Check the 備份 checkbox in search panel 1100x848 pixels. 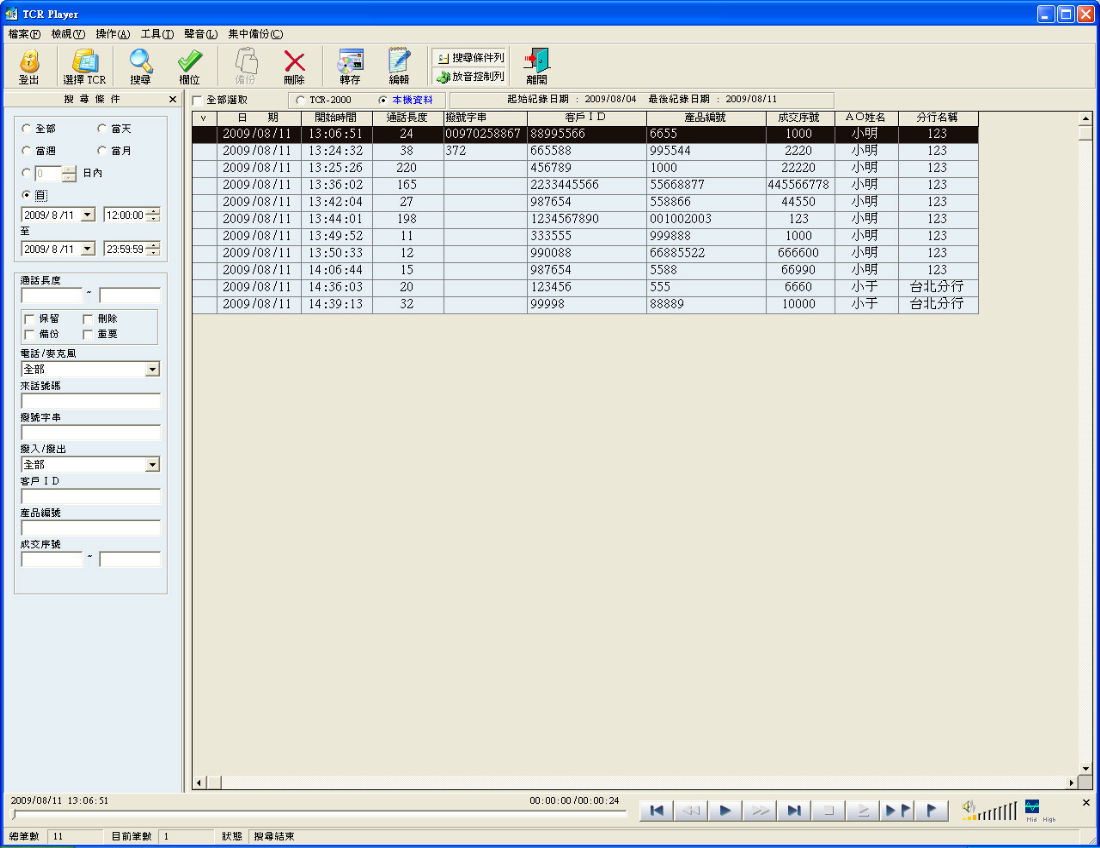click(x=29, y=335)
